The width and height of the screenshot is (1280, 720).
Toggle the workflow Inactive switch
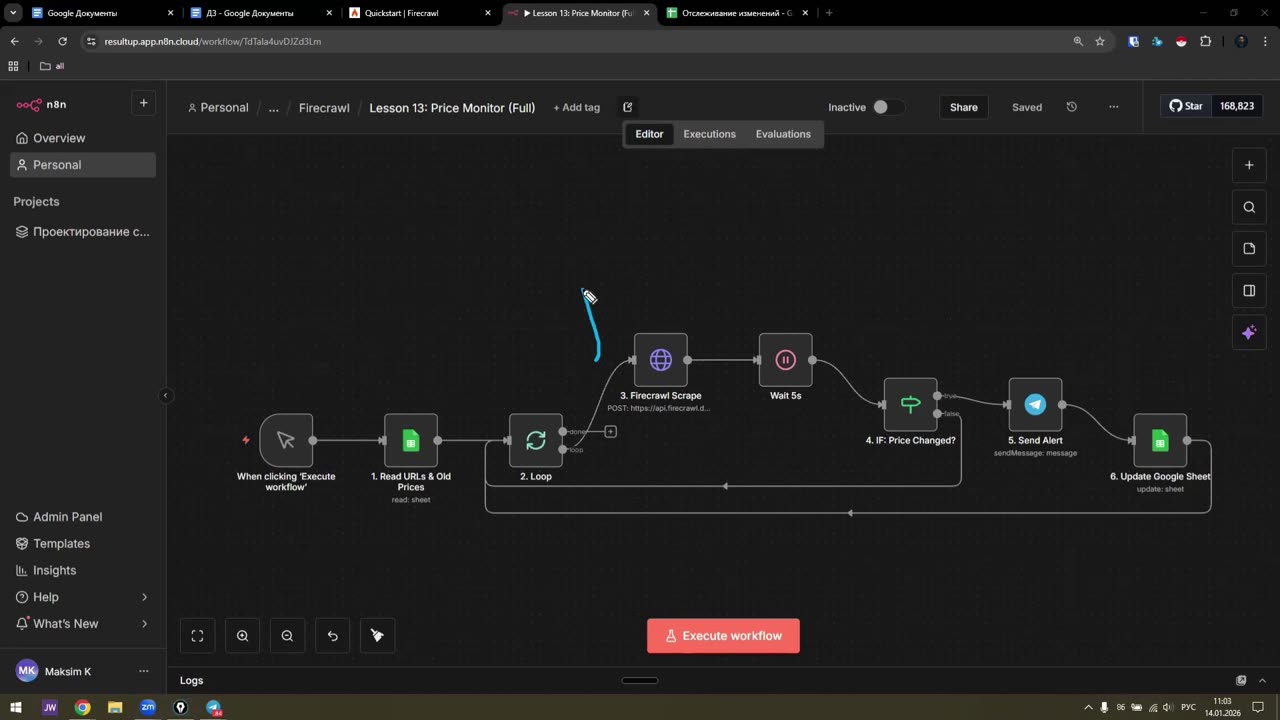click(888, 107)
